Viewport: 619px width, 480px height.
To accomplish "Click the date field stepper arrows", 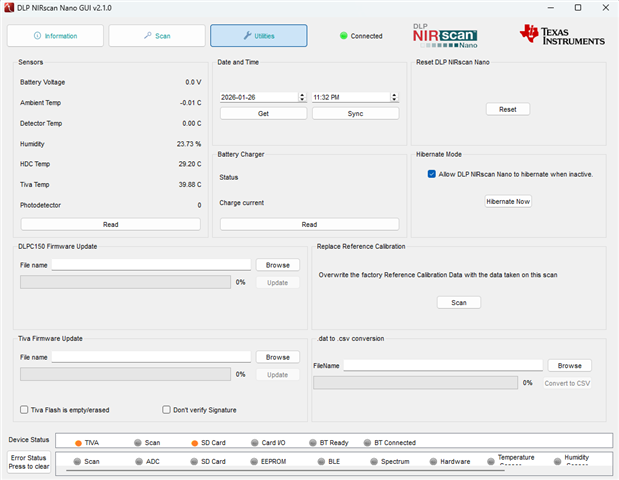I will [302, 97].
